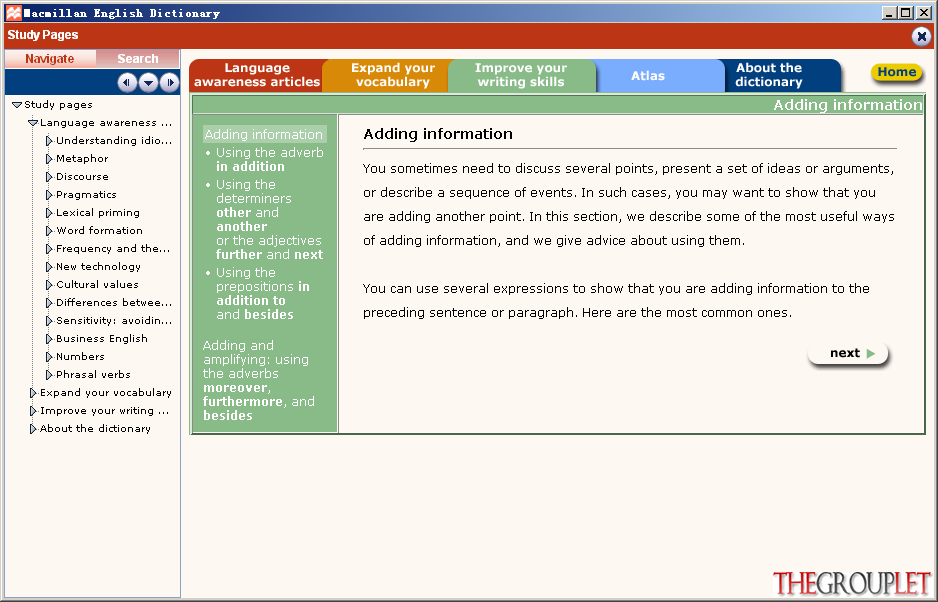Open Using the adverb in addition link
The image size is (938, 602).
269,159
